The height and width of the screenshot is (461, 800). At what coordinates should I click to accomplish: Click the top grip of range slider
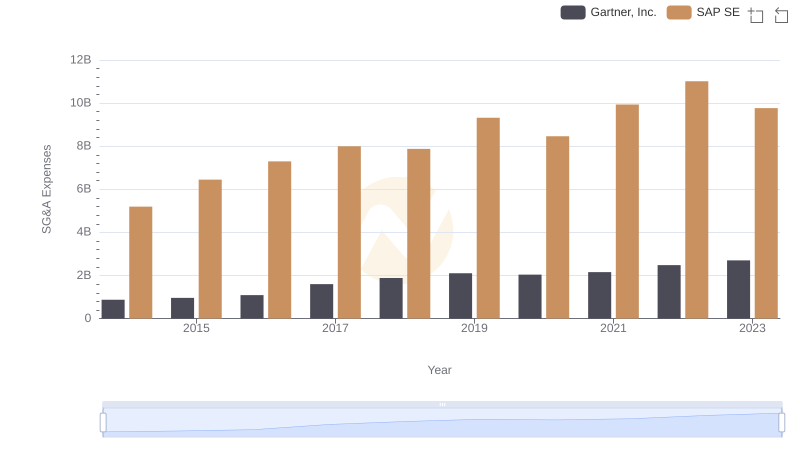tap(442, 404)
